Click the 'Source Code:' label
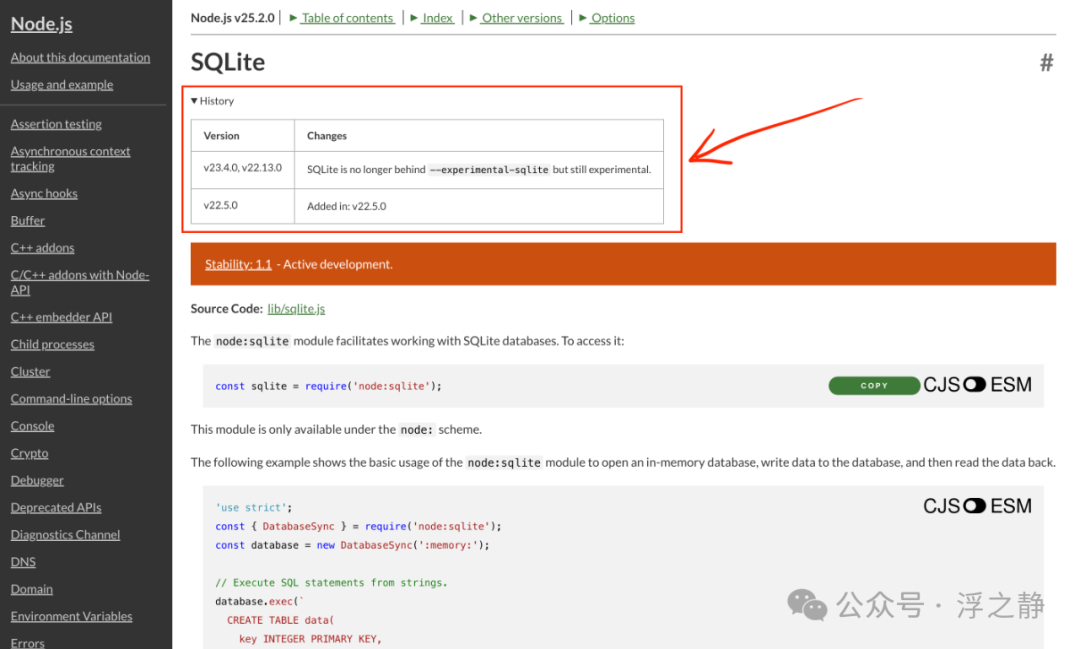1080x649 pixels. pyautogui.click(x=227, y=309)
